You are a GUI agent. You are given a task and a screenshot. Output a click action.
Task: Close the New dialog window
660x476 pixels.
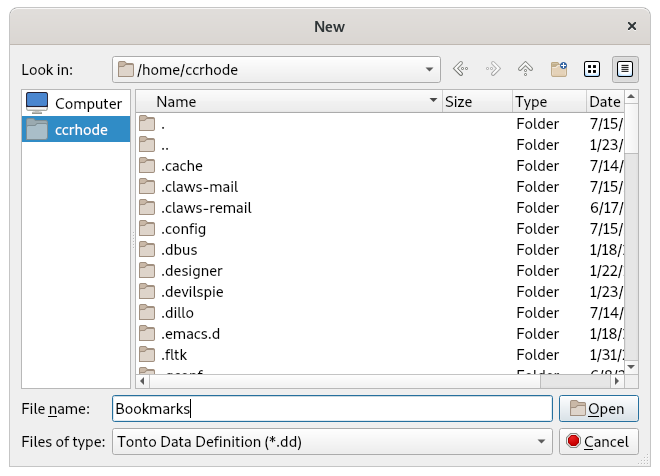coord(632,26)
